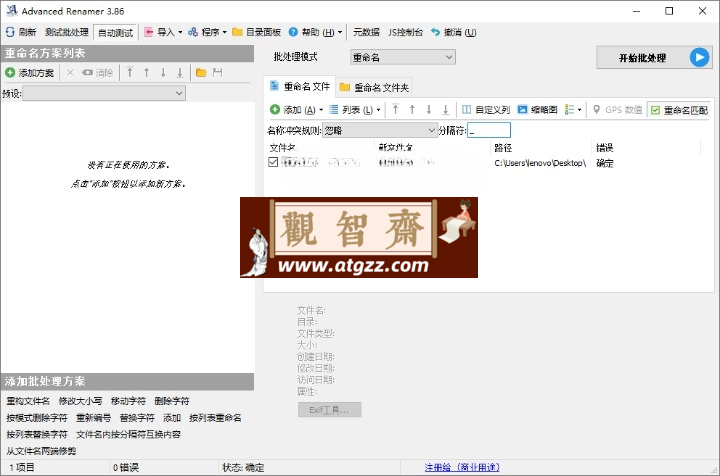
Task: Add the 按列表重命名 method
Action: point(215,418)
